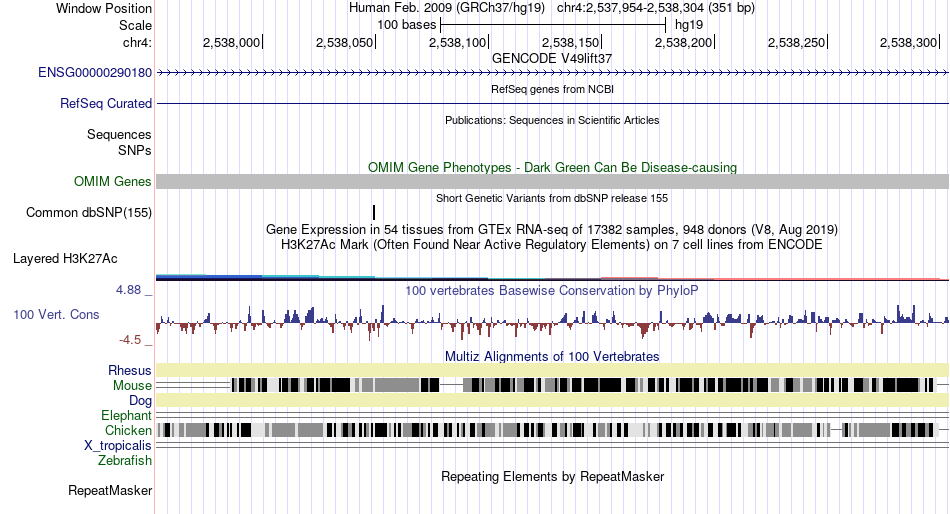Viewport: 950px width, 514px height.
Task: Select the Mouse alignment row label
Action: click(x=132, y=386)
